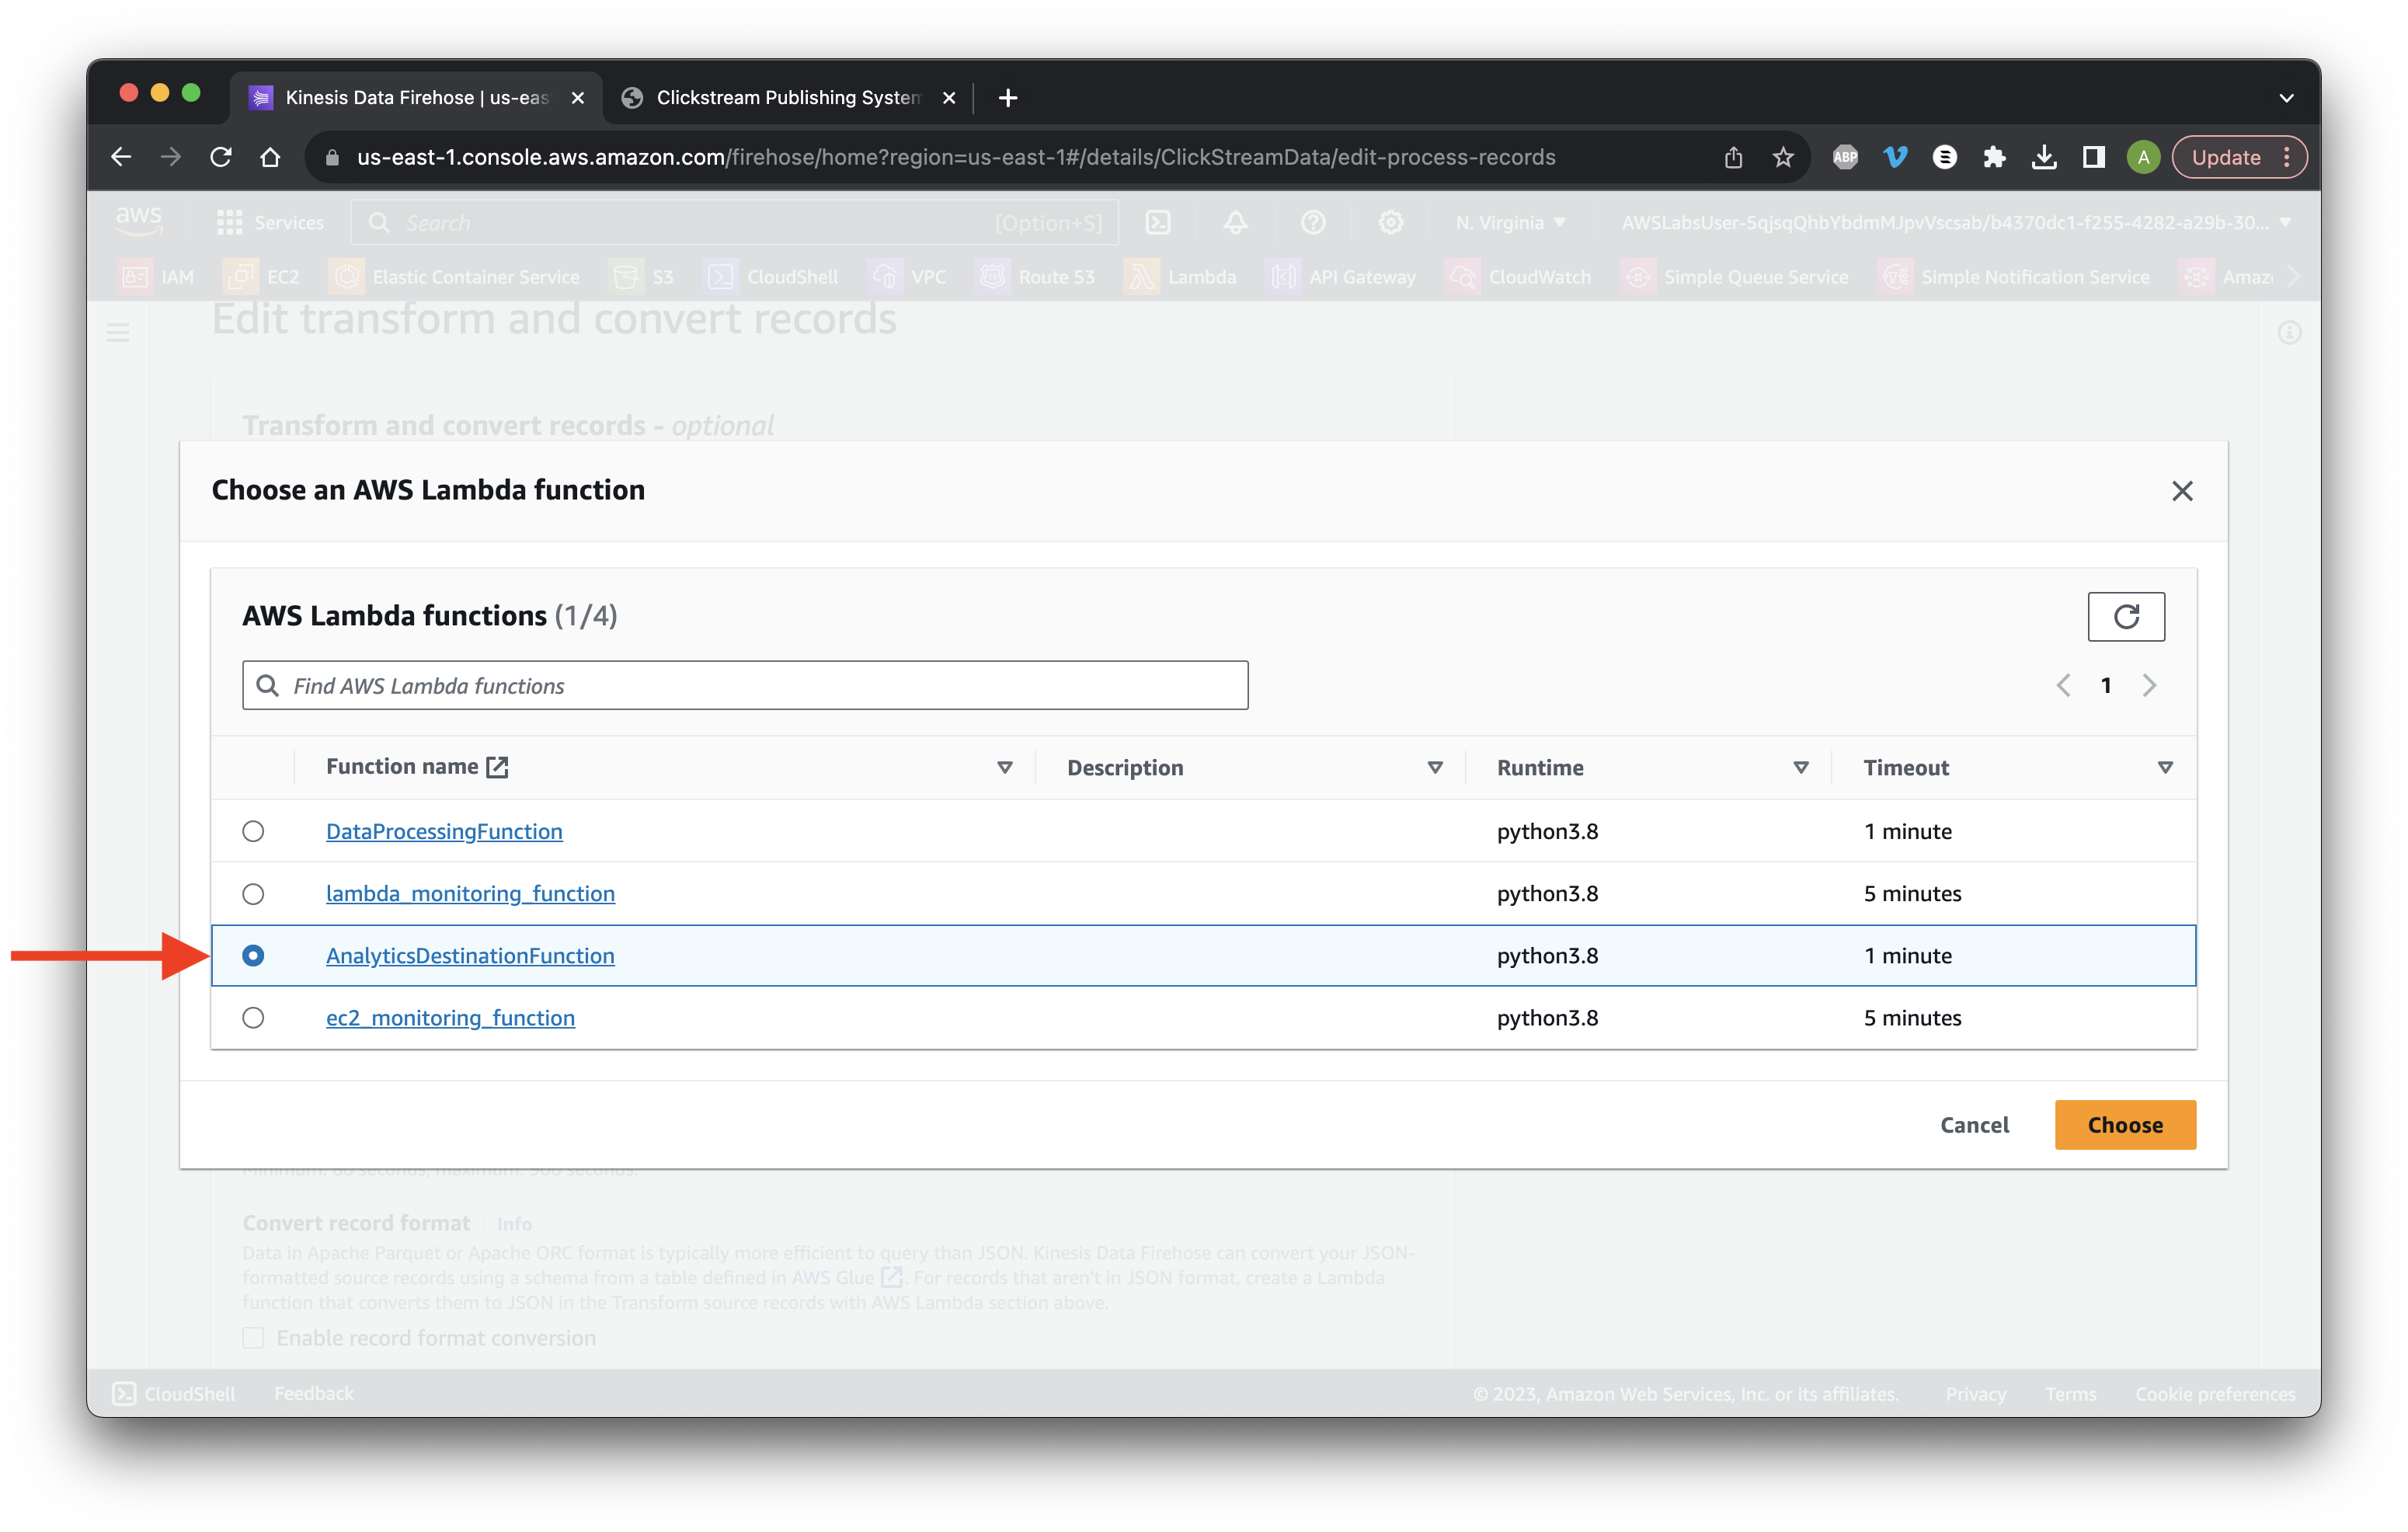This screenshot has height=1532, width=2408.
Task: Open AWS settings gear
Action: point(1391,223)
